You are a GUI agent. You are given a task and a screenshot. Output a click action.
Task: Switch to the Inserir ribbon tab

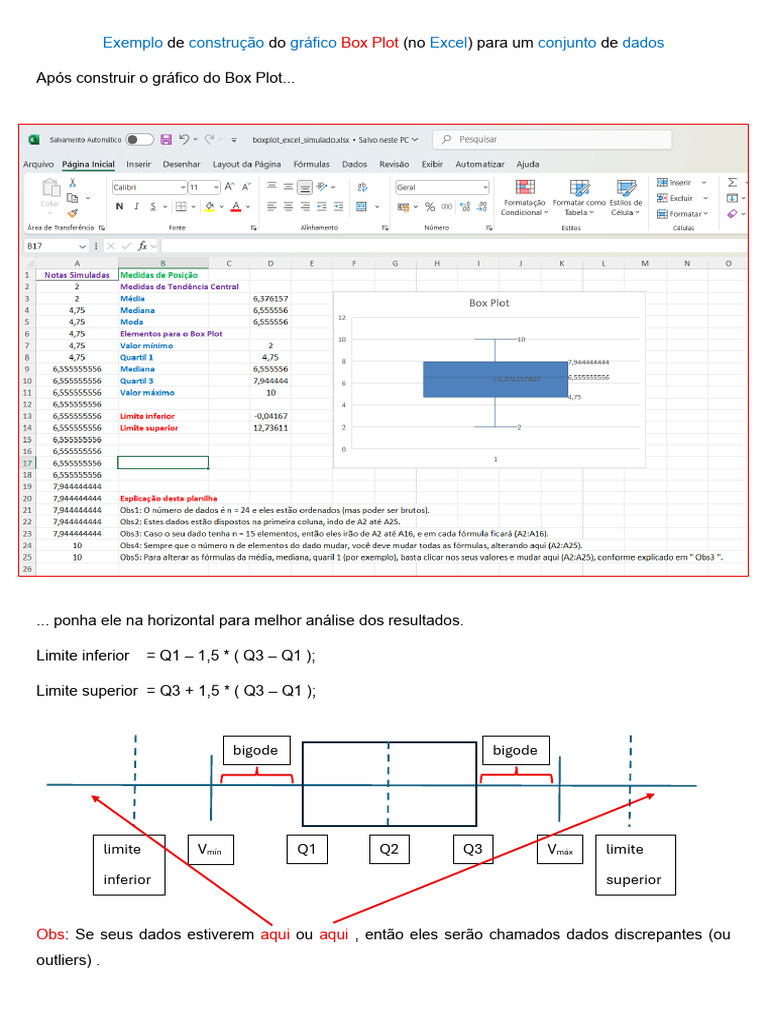click(x=138, y=164)
